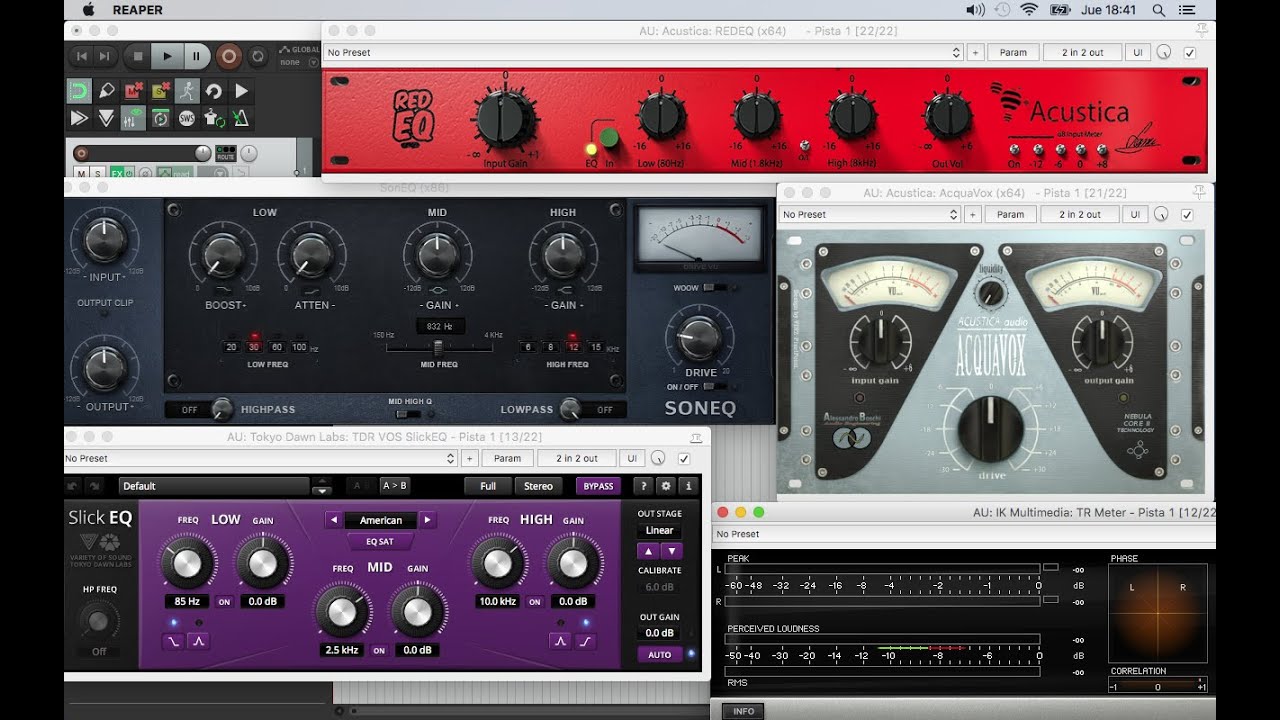Screen dimensions: 1280x720
Task: Toggle the REDEQ plugin enable checkbox
Action: (1189, 53)
